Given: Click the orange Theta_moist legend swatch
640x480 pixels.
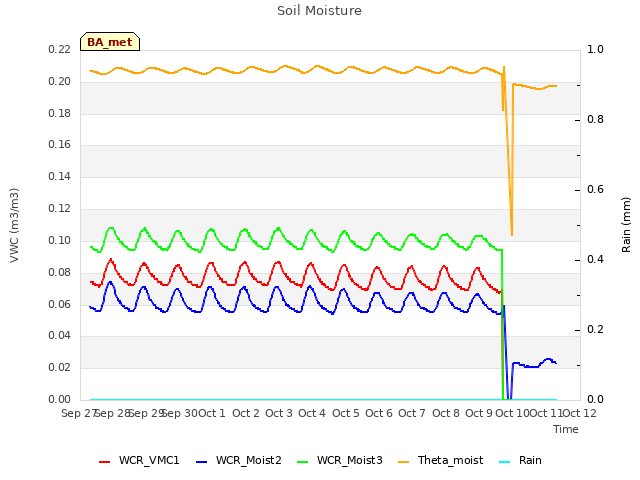Looking at the screenshot, I should pyautogui.click(x=403, y=462).
